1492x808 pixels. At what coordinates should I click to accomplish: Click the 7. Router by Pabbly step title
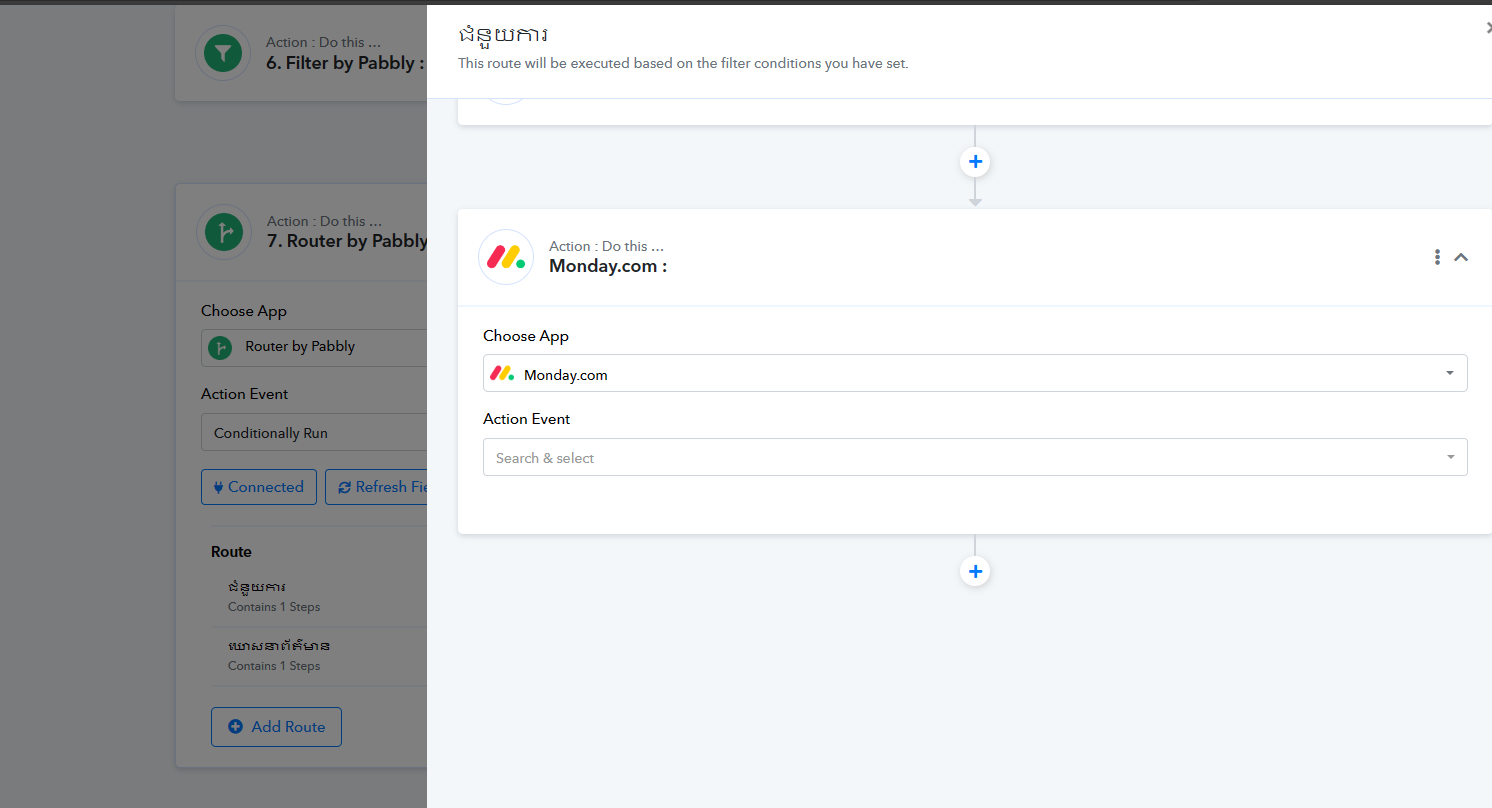(347, 241)
